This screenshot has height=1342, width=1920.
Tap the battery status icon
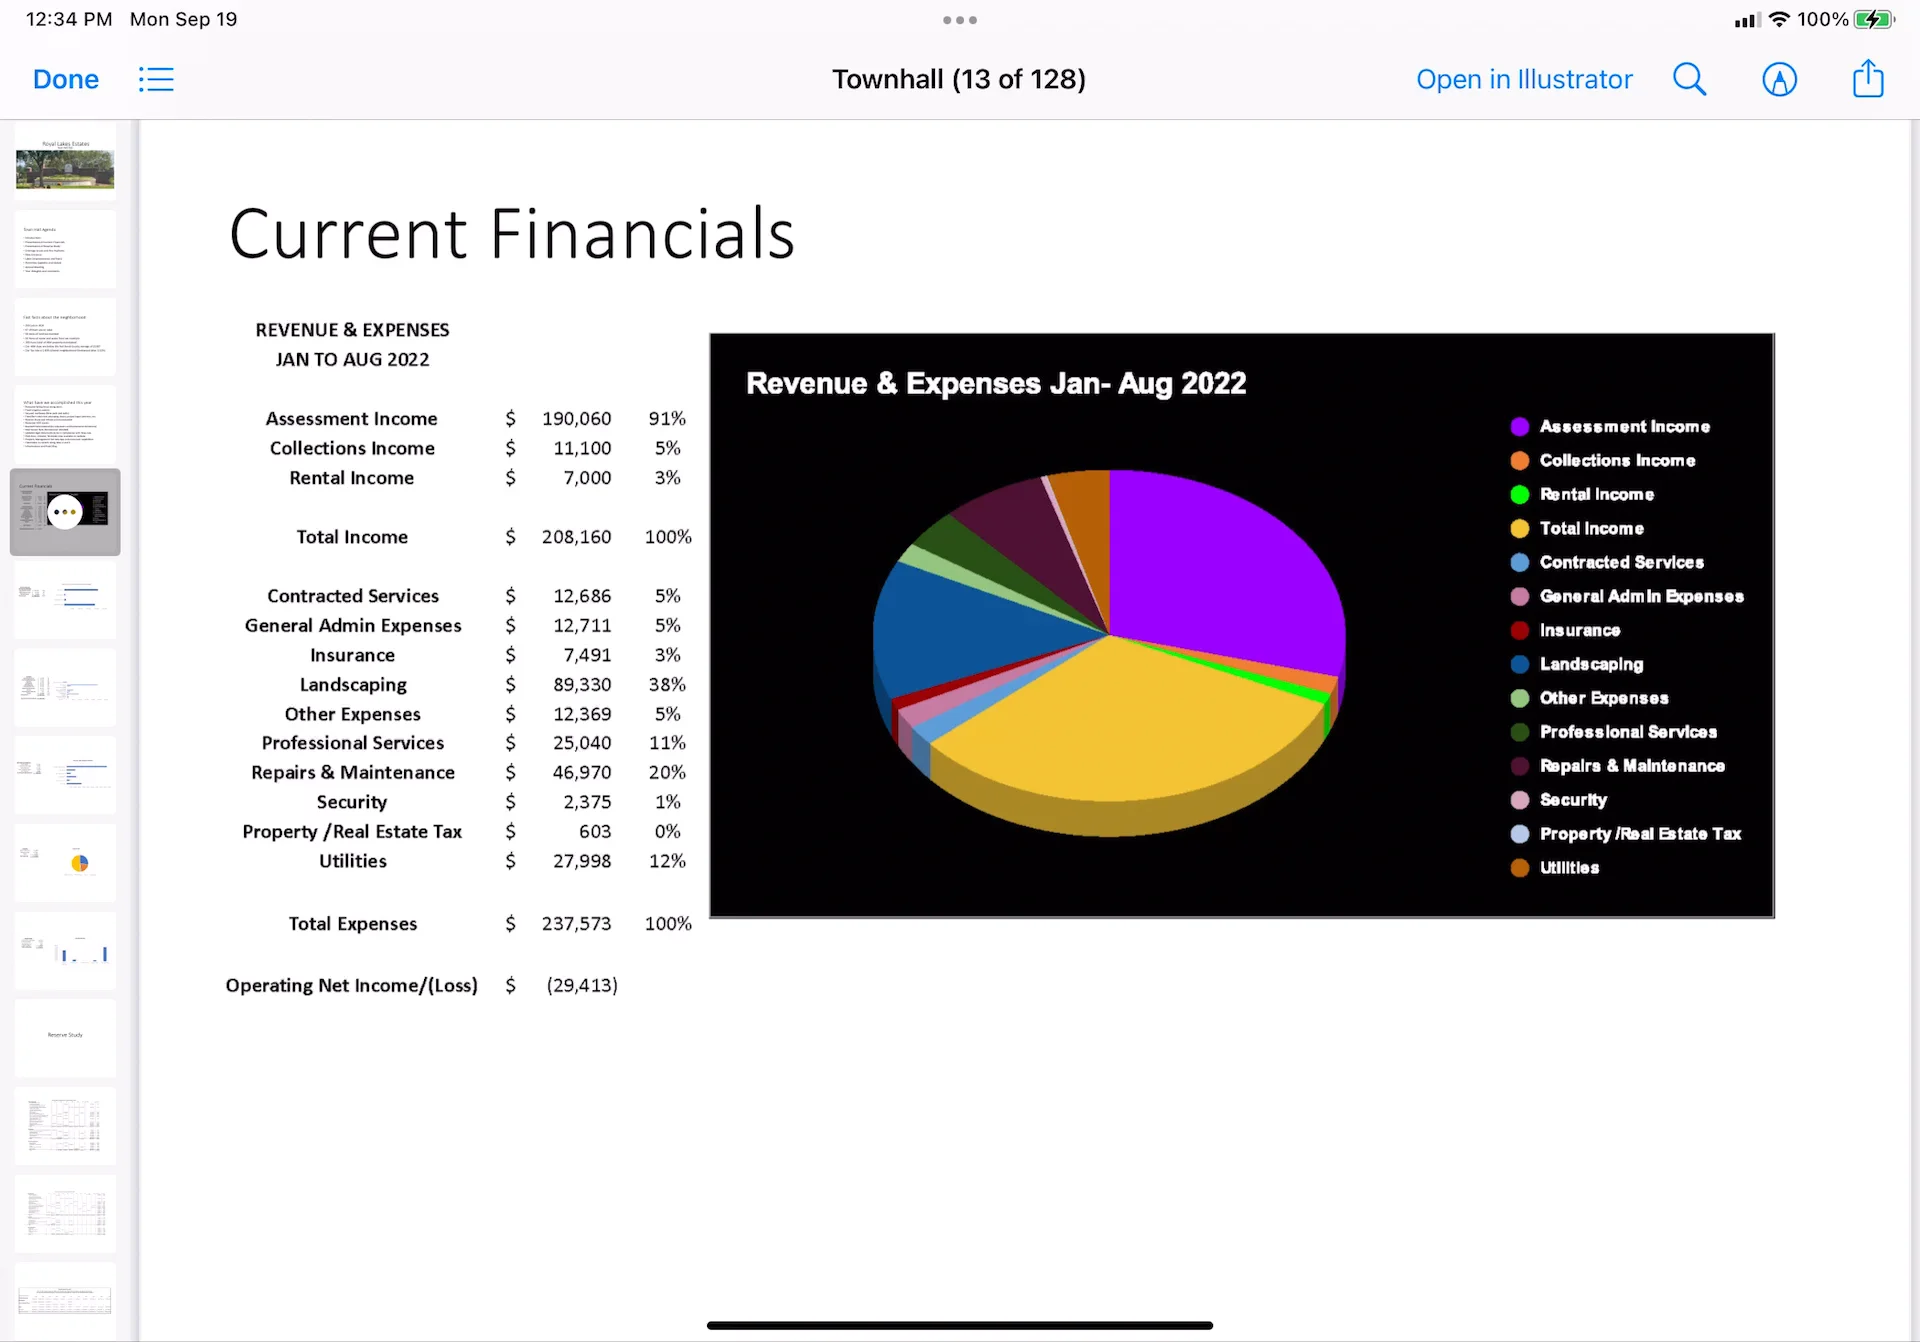pyautogui.click(x=1873, y=19)
